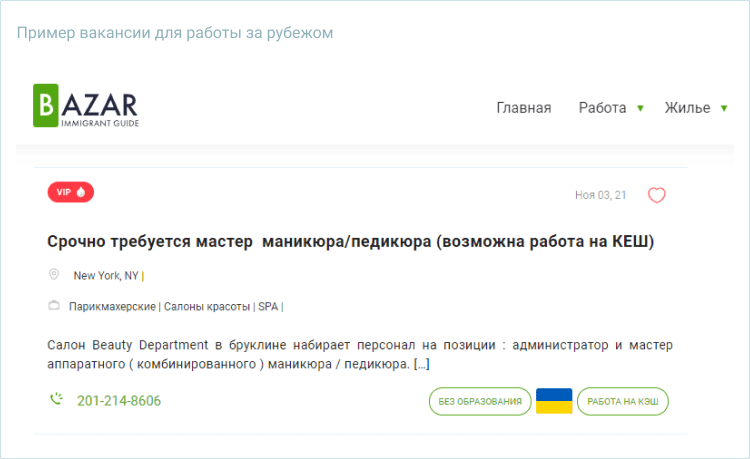Open the Парикмахерские category link

pos(112,306)
